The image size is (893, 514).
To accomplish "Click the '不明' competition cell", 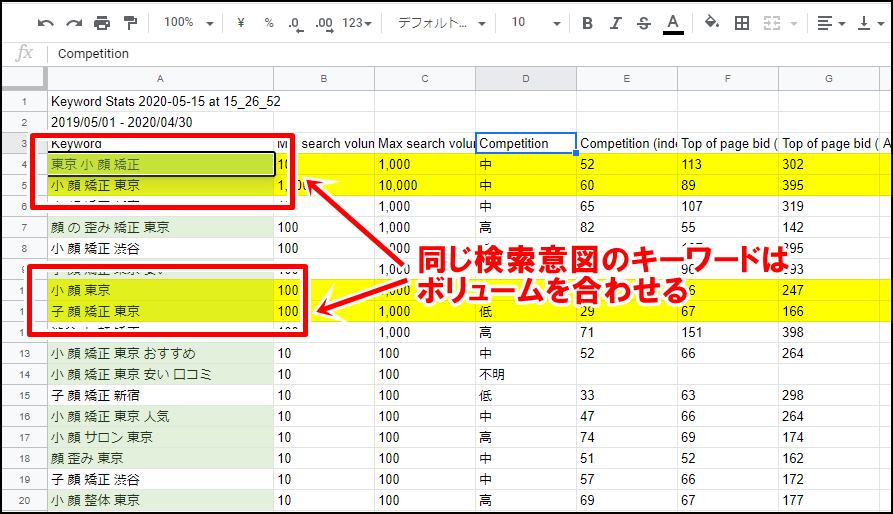I will pos(526,375).
